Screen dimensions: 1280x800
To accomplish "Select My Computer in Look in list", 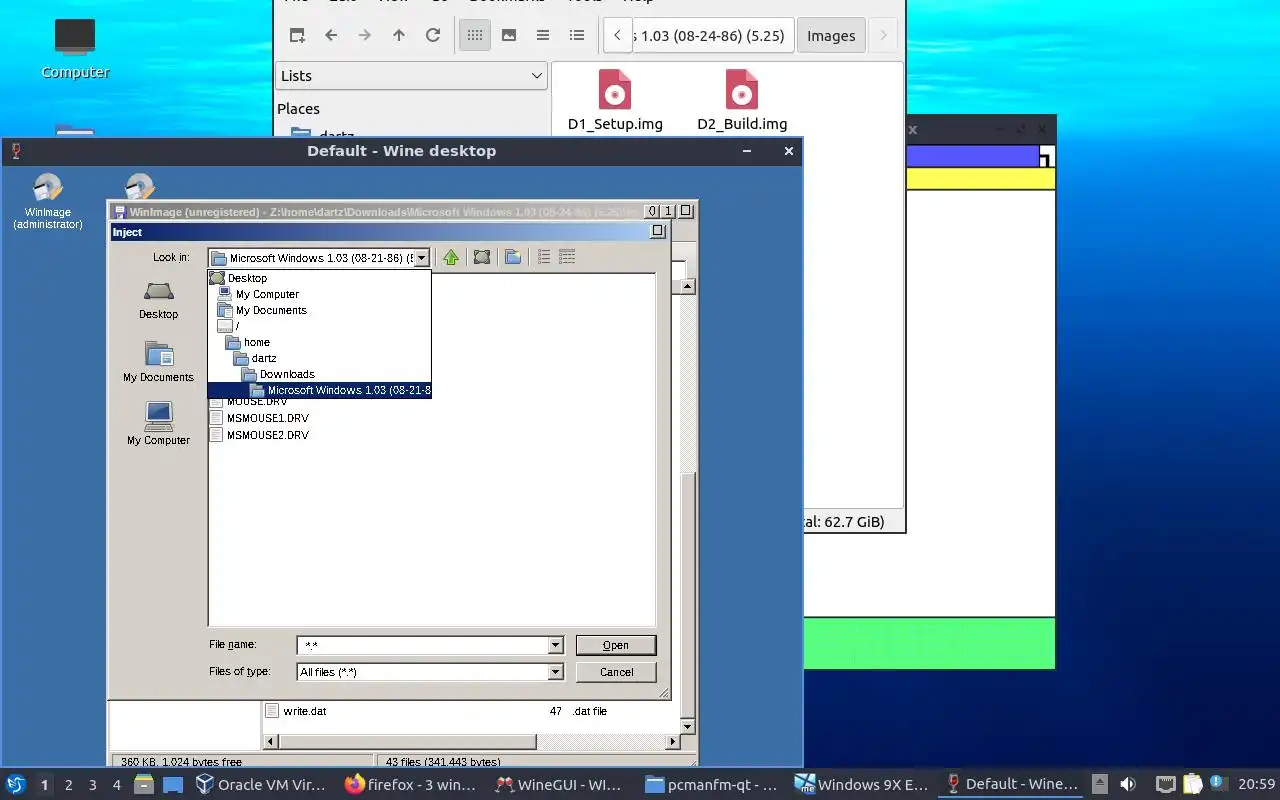I will pos(320,294).
